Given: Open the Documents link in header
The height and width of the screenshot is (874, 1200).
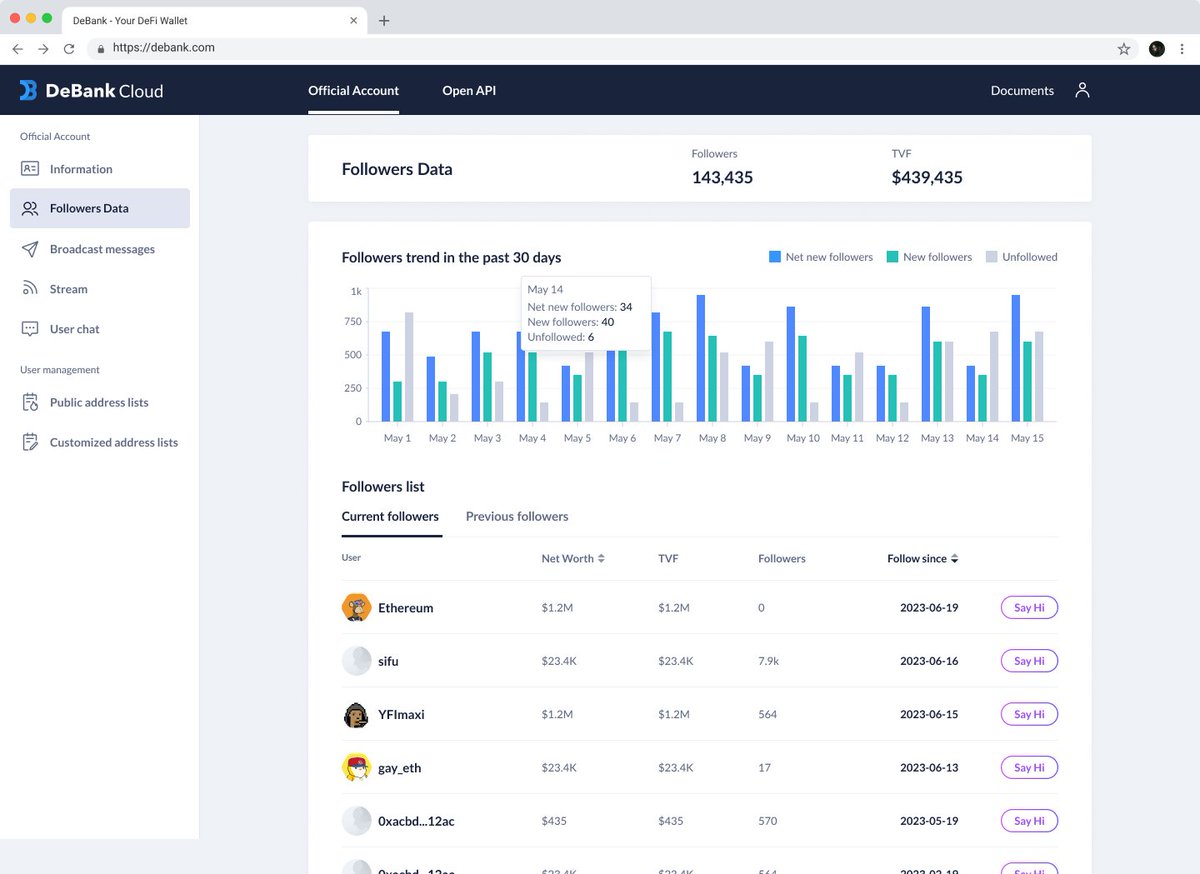Looking at the screenshot, I should tap(1022, 90).
